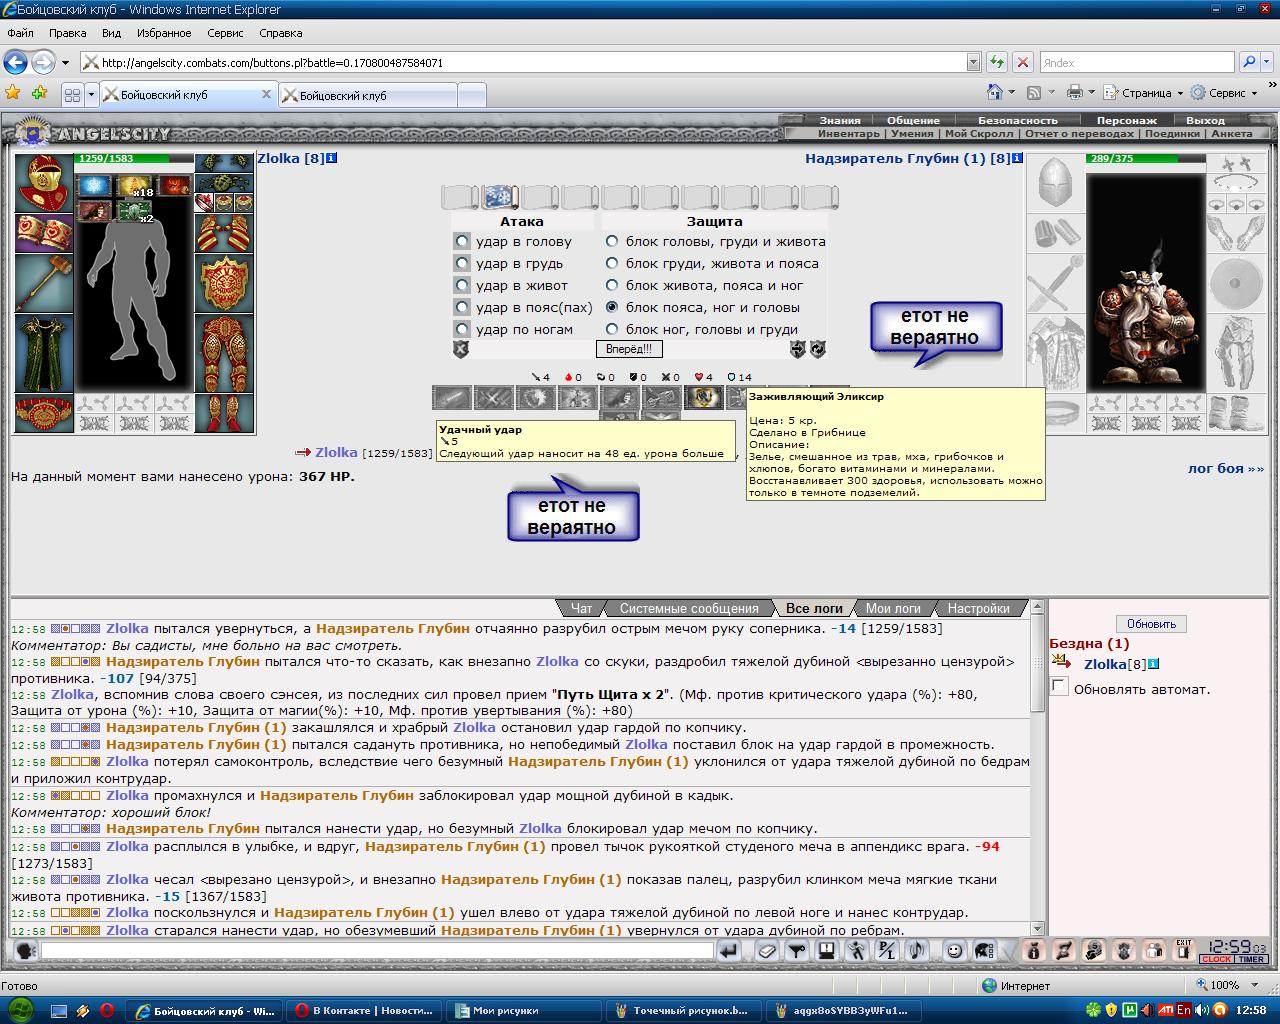
Task: Open the smiley emoticons icon
Action: pos(954,950)
